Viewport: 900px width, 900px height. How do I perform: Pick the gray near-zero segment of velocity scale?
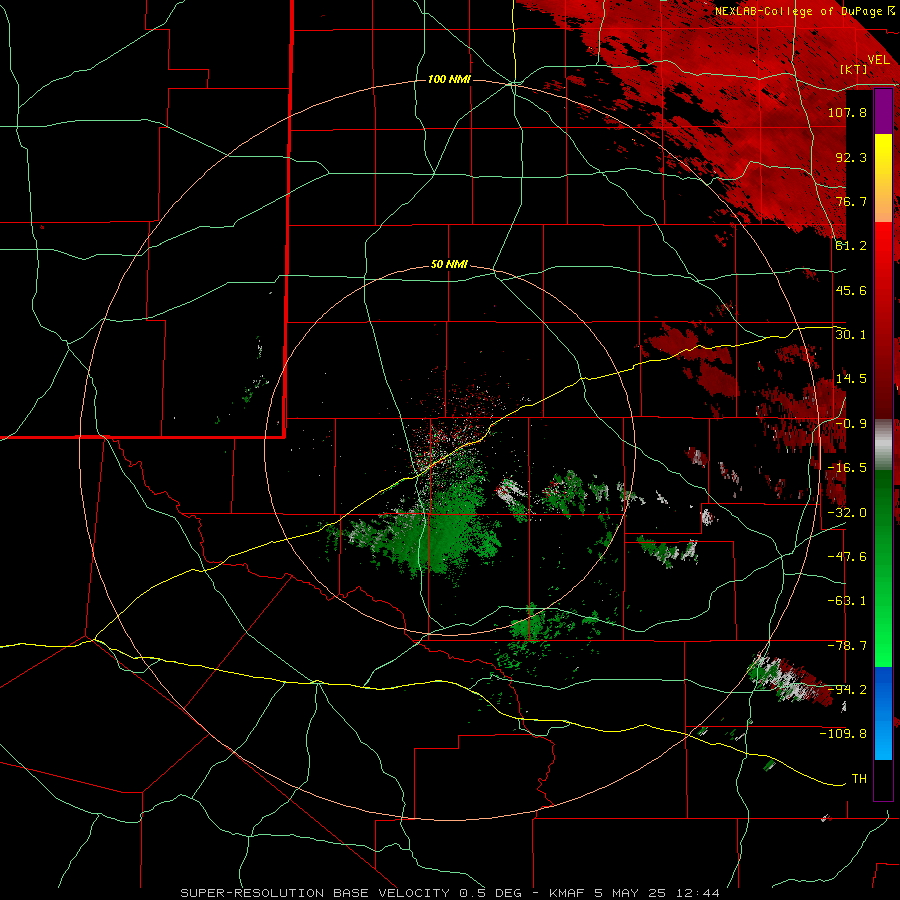883,445
